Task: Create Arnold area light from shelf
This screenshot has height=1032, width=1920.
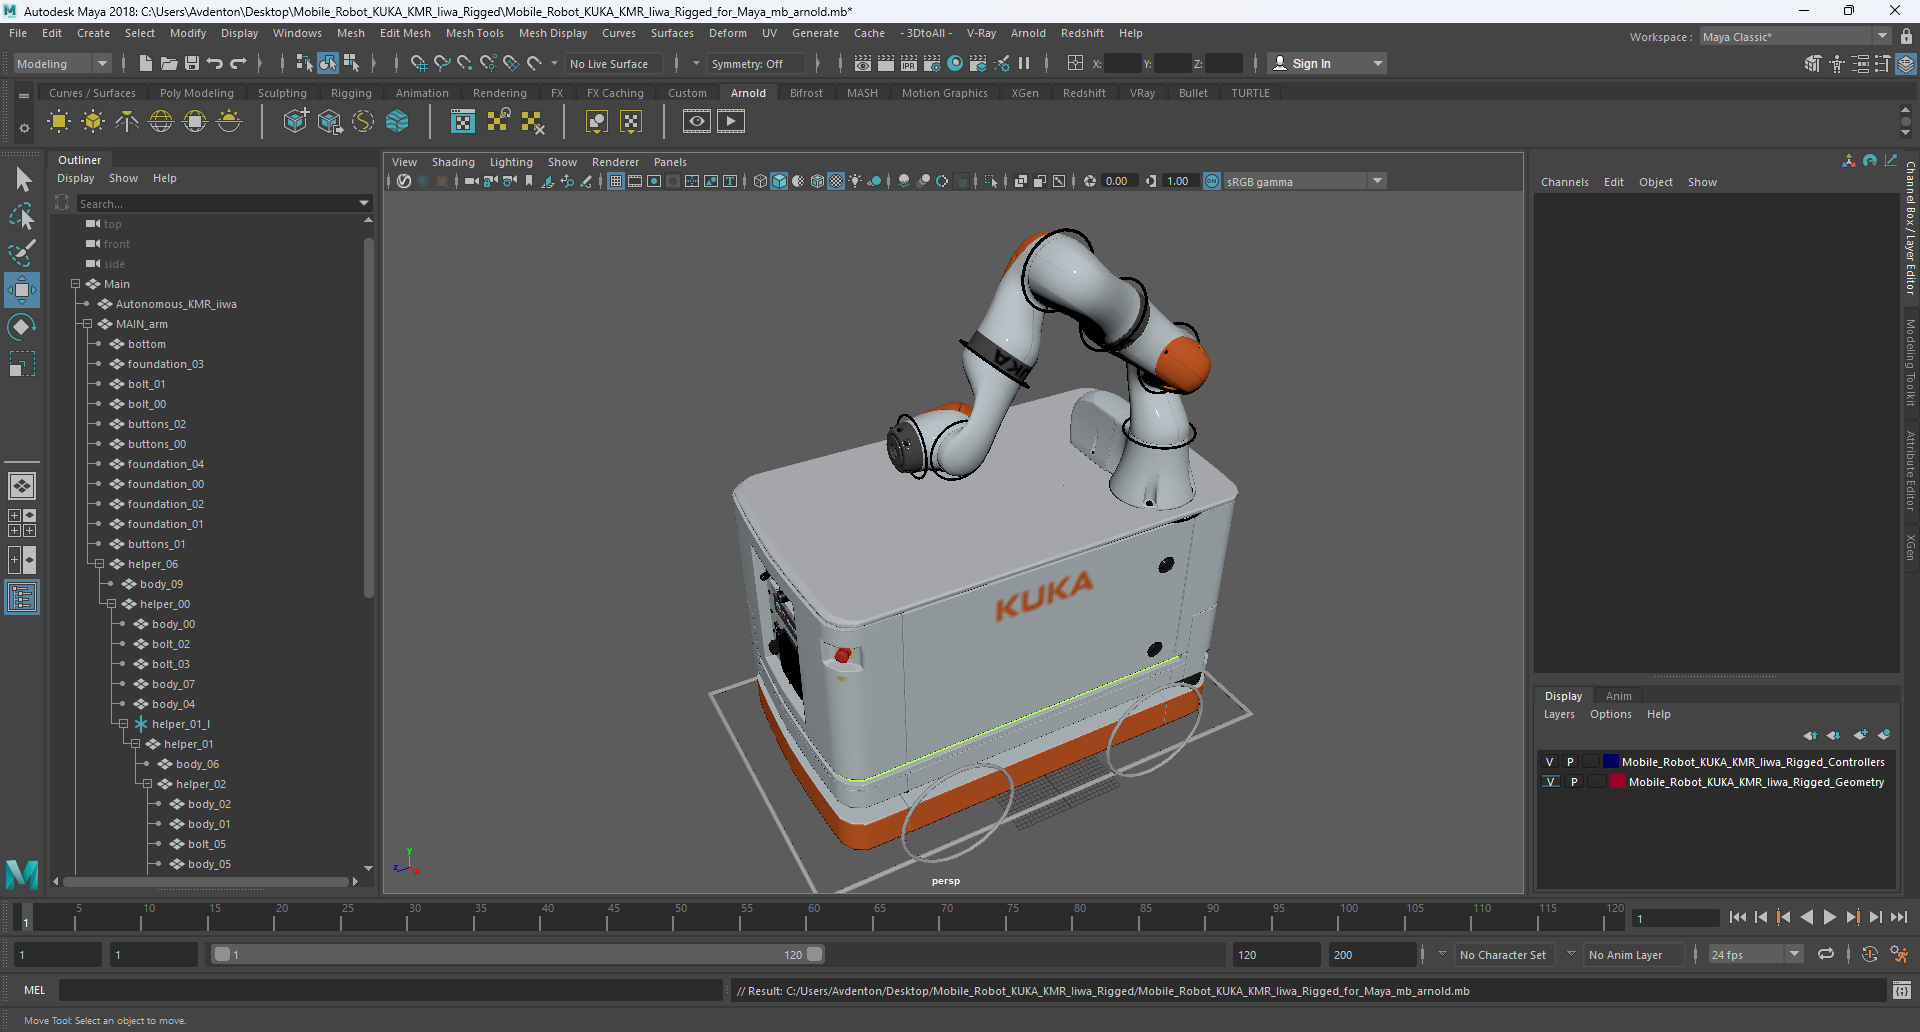Action: point(59,122)
